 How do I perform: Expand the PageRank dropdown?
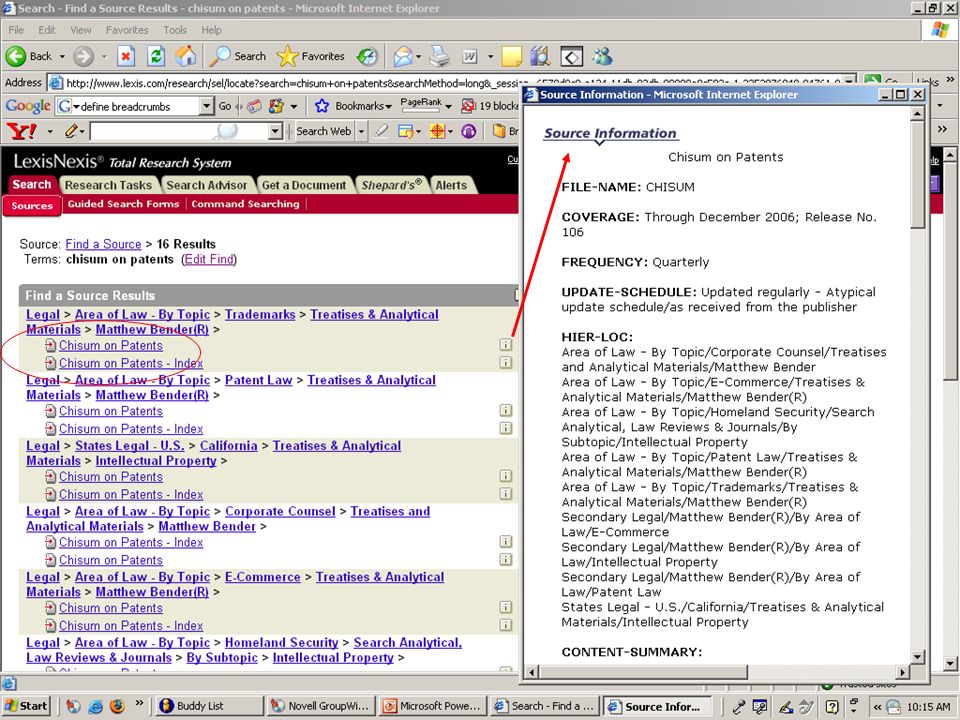coord(448,107)
